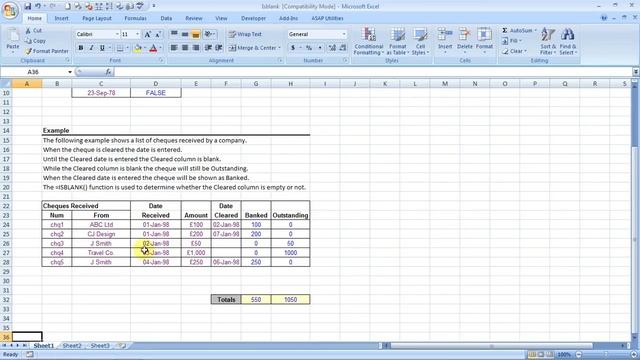Open Conditional Formatting menu

click(369, 41)
